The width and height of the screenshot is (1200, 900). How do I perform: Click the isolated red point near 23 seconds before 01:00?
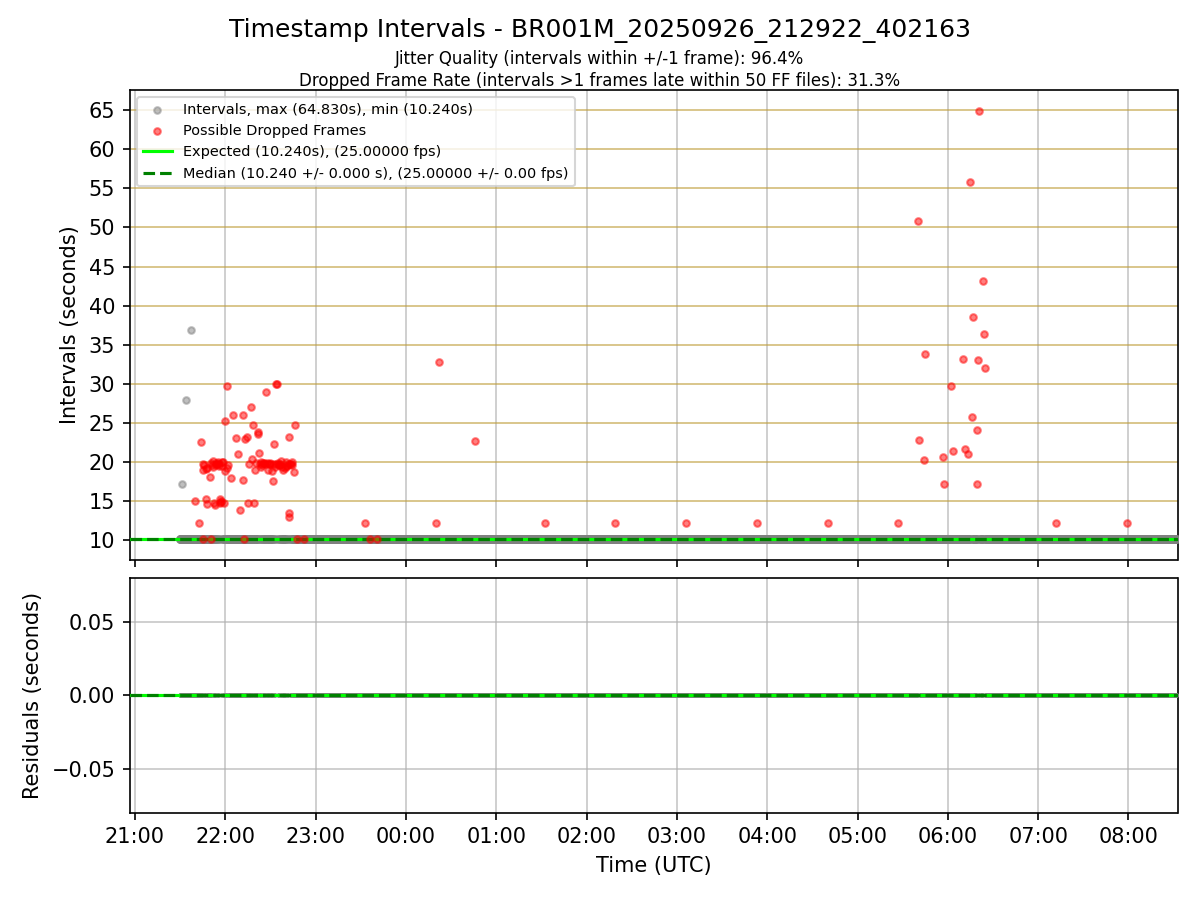[475, 441]
